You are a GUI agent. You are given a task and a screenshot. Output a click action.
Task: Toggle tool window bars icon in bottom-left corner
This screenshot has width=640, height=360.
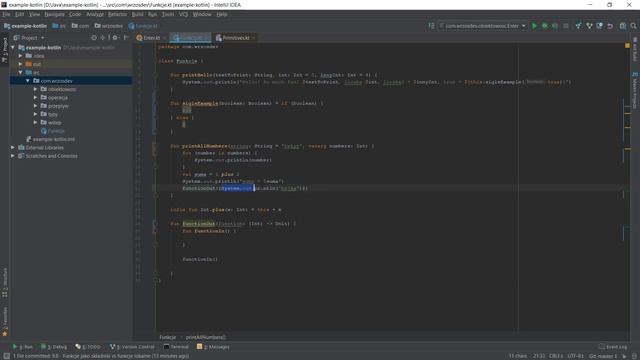pyautogui.click(x=6, y=356)
